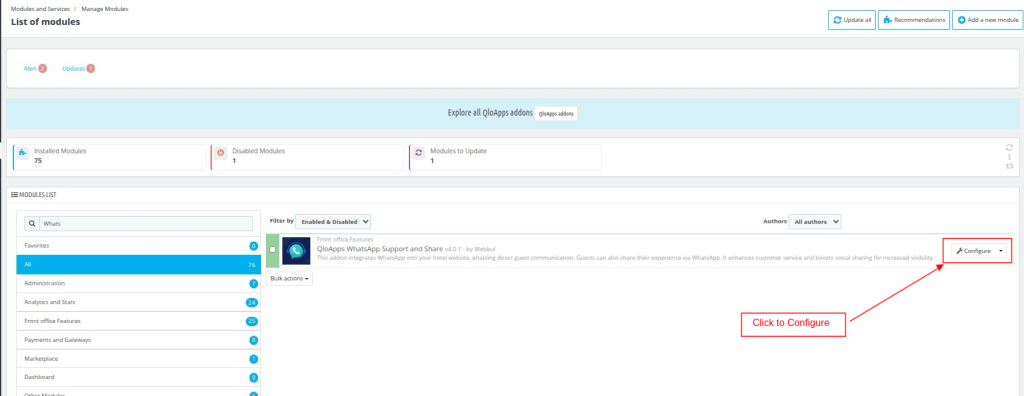Click the Manage Modules breadcrumb
This screenshot has width=1024, height=396.
click(x=105, y=9)
